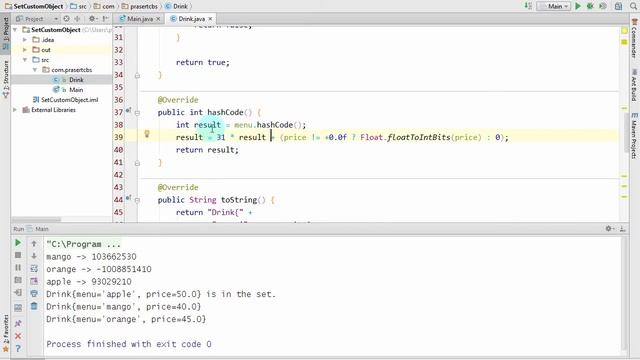
Task: Go up the stack trace arrow
Action: click(34, 244)
